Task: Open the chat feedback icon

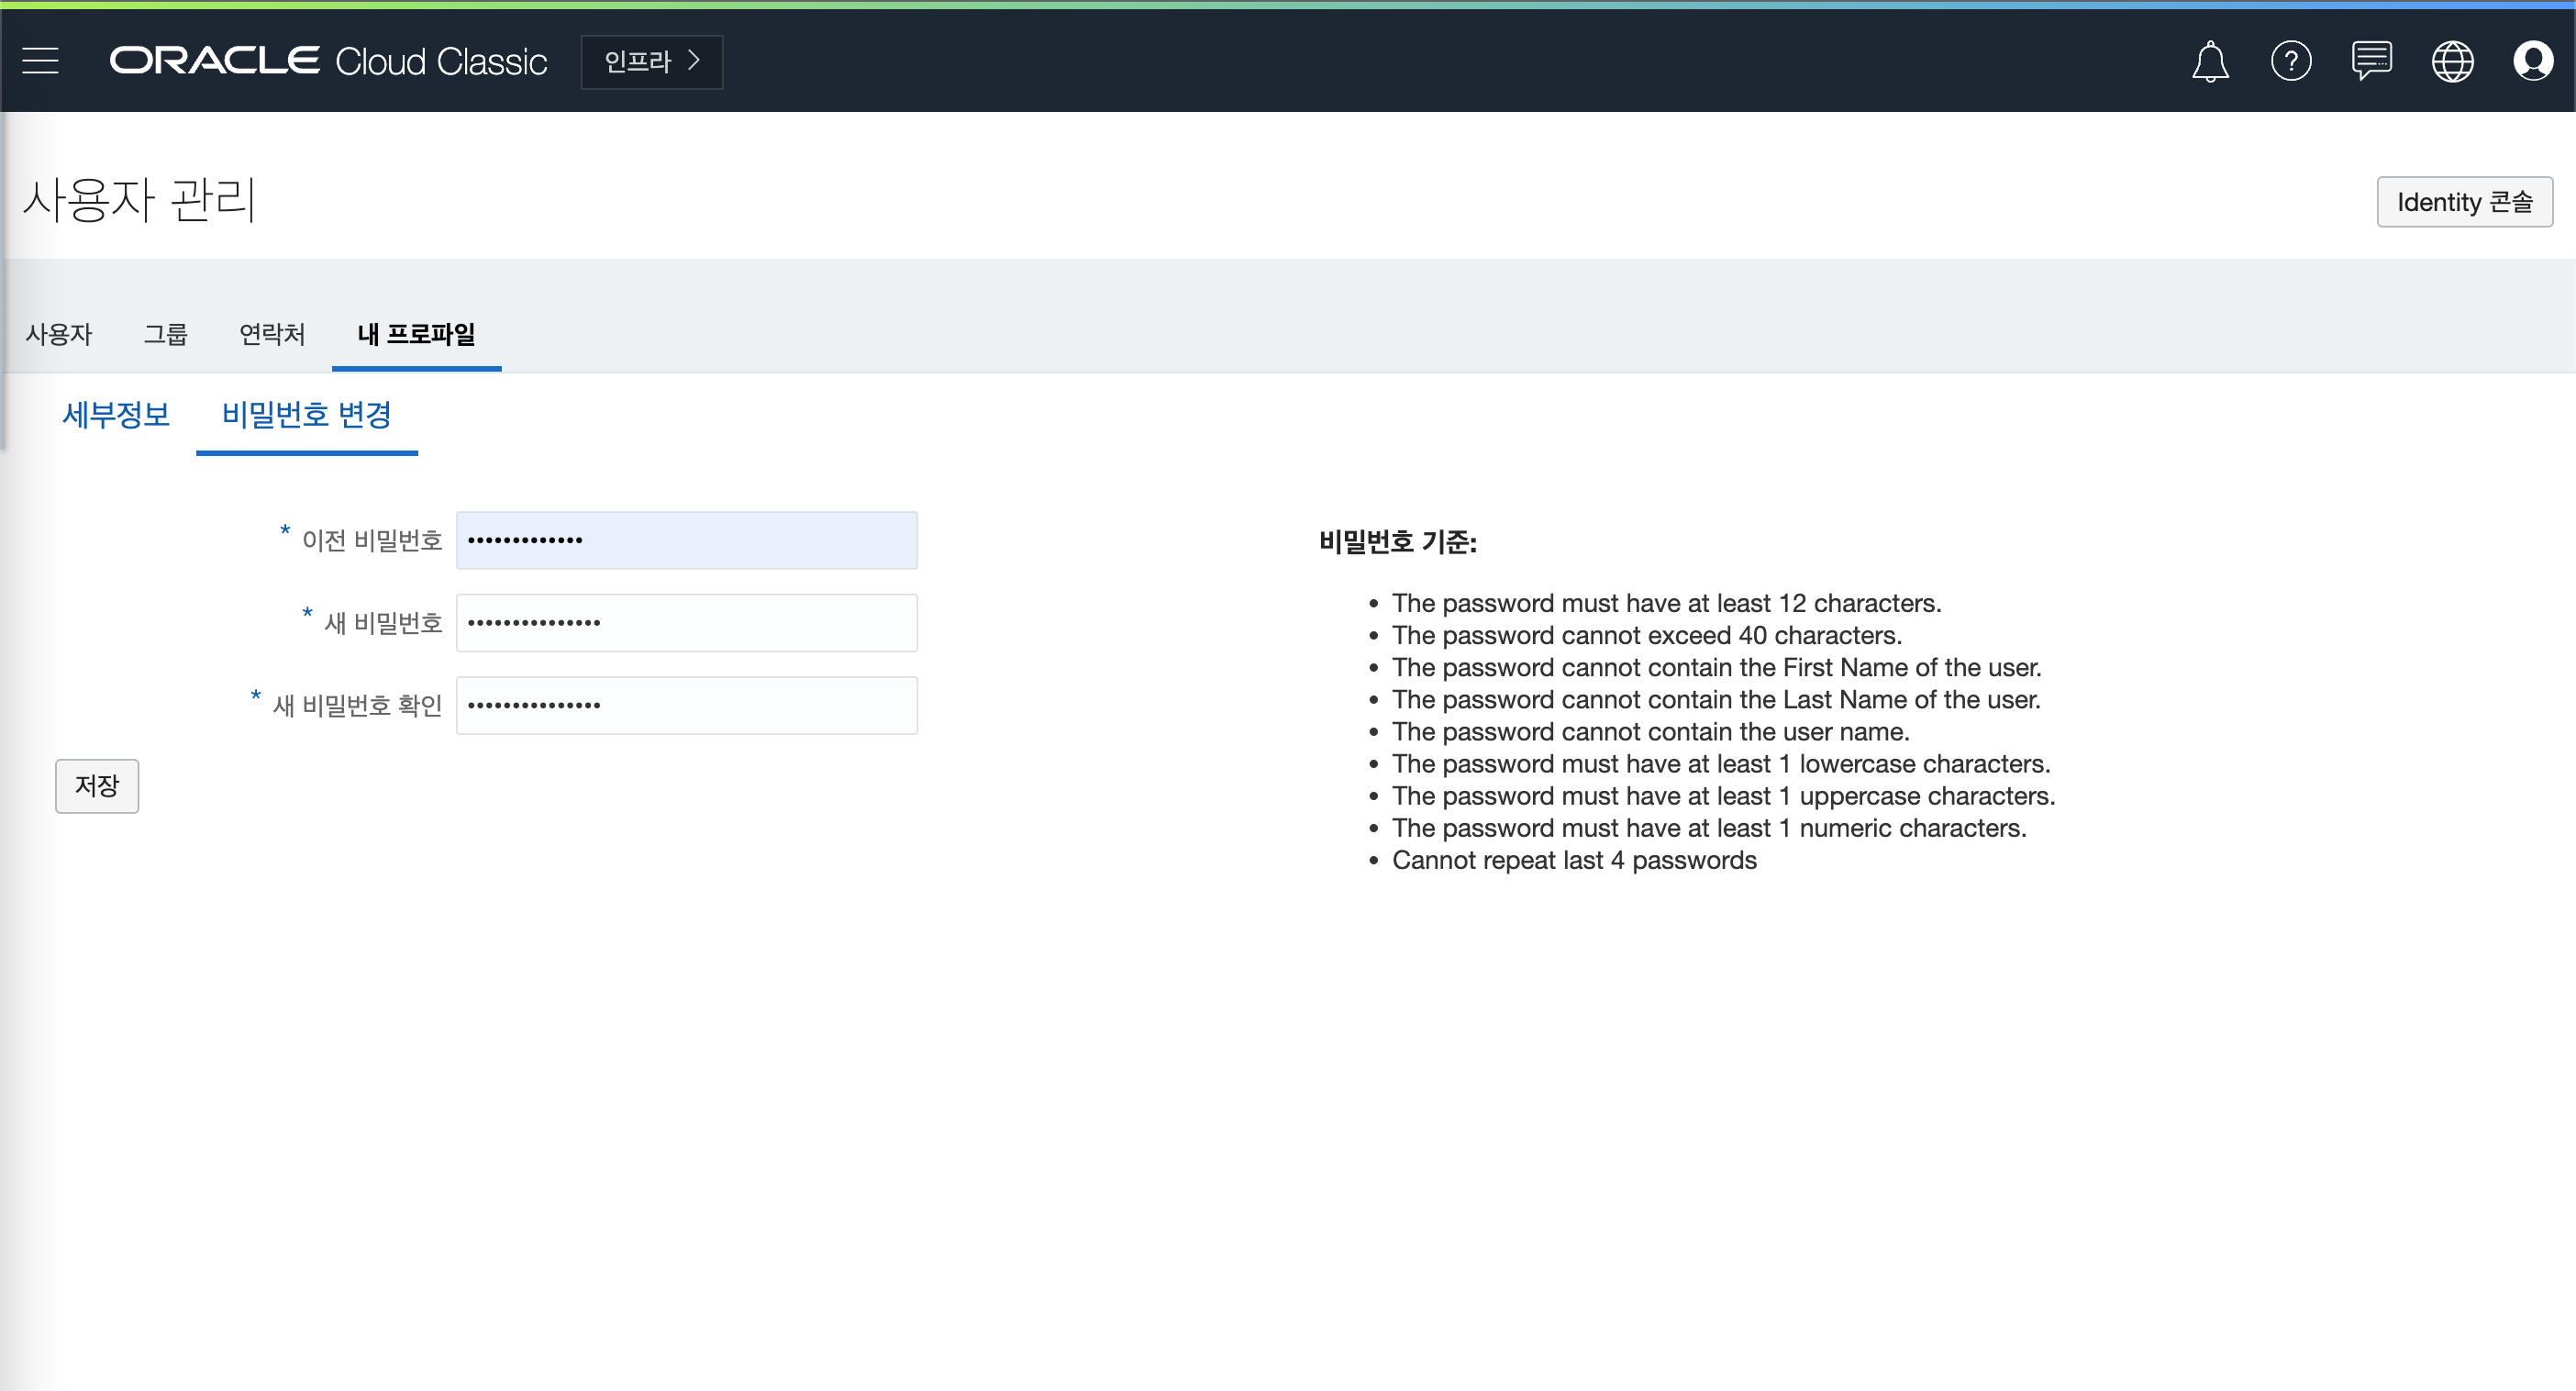Action: tap(2372, 61)
